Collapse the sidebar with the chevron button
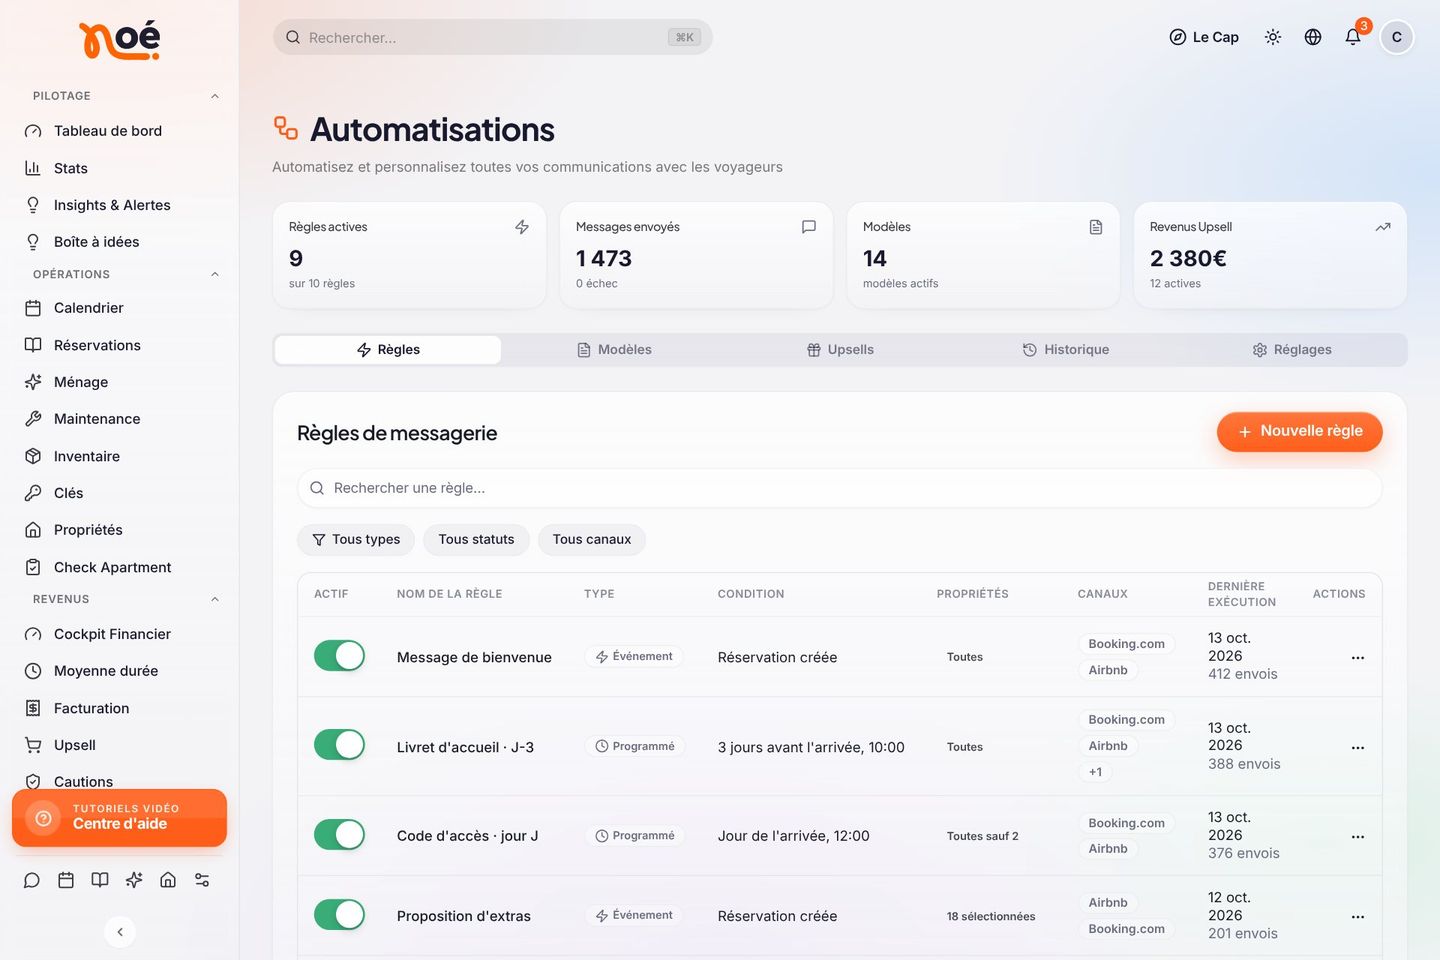Screen dimensions: 1440x960 click(120, 932)
